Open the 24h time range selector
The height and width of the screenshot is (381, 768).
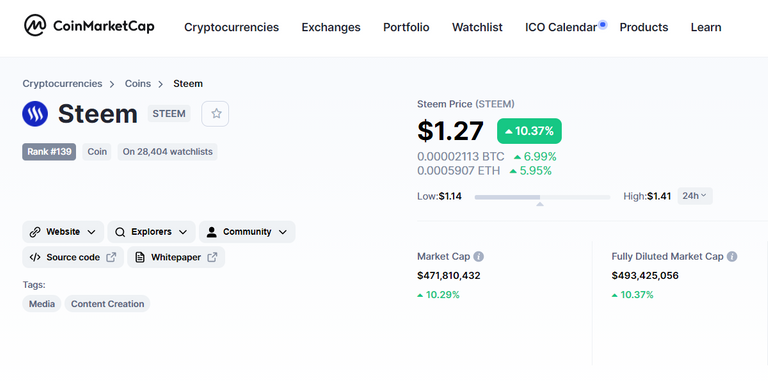(695, 196)
